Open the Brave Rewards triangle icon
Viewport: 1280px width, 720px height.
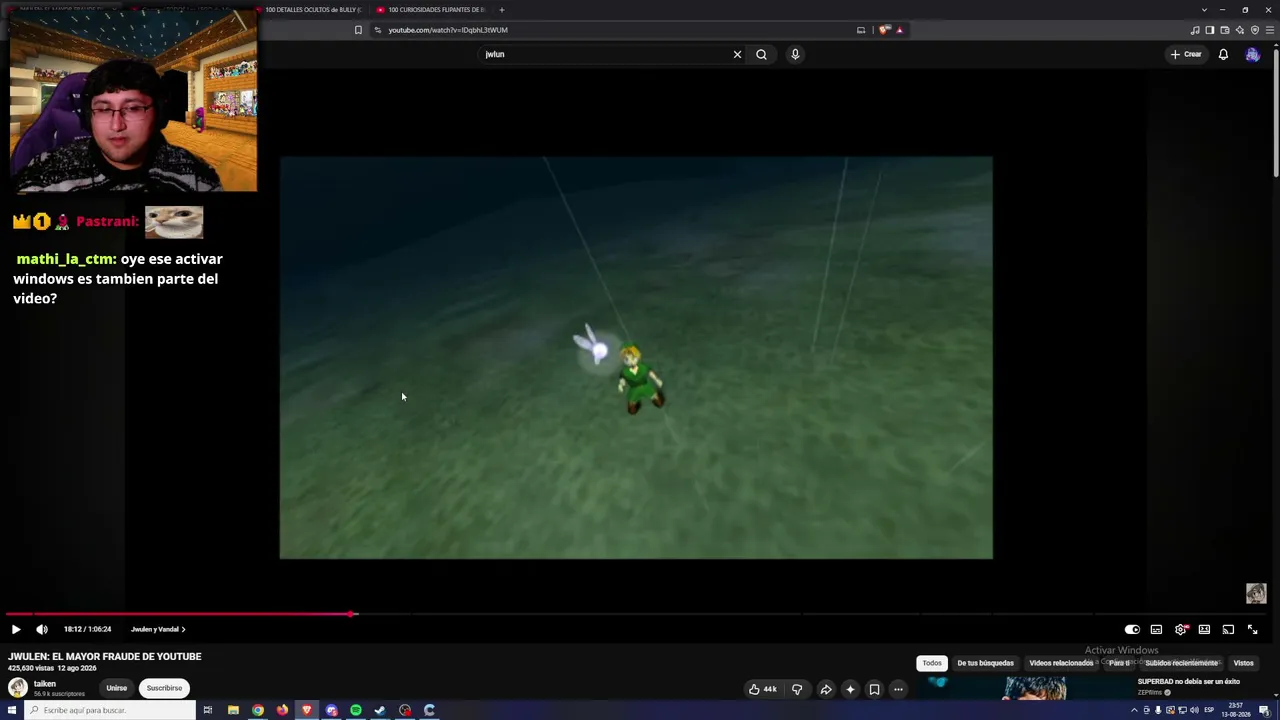(899, 30)
